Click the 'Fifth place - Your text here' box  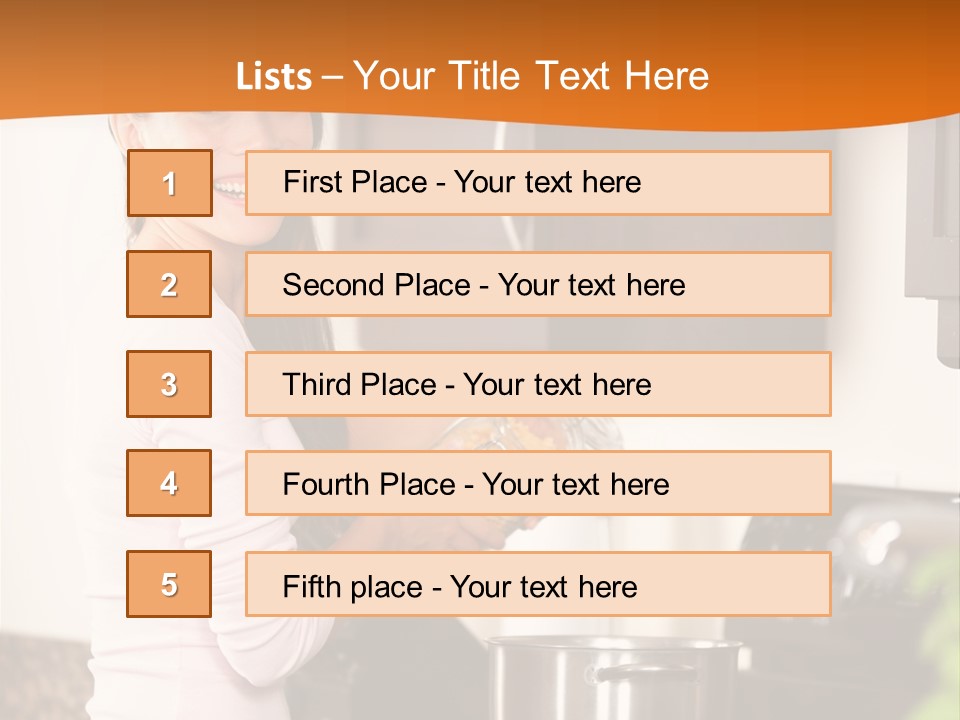tap(538, 584)
